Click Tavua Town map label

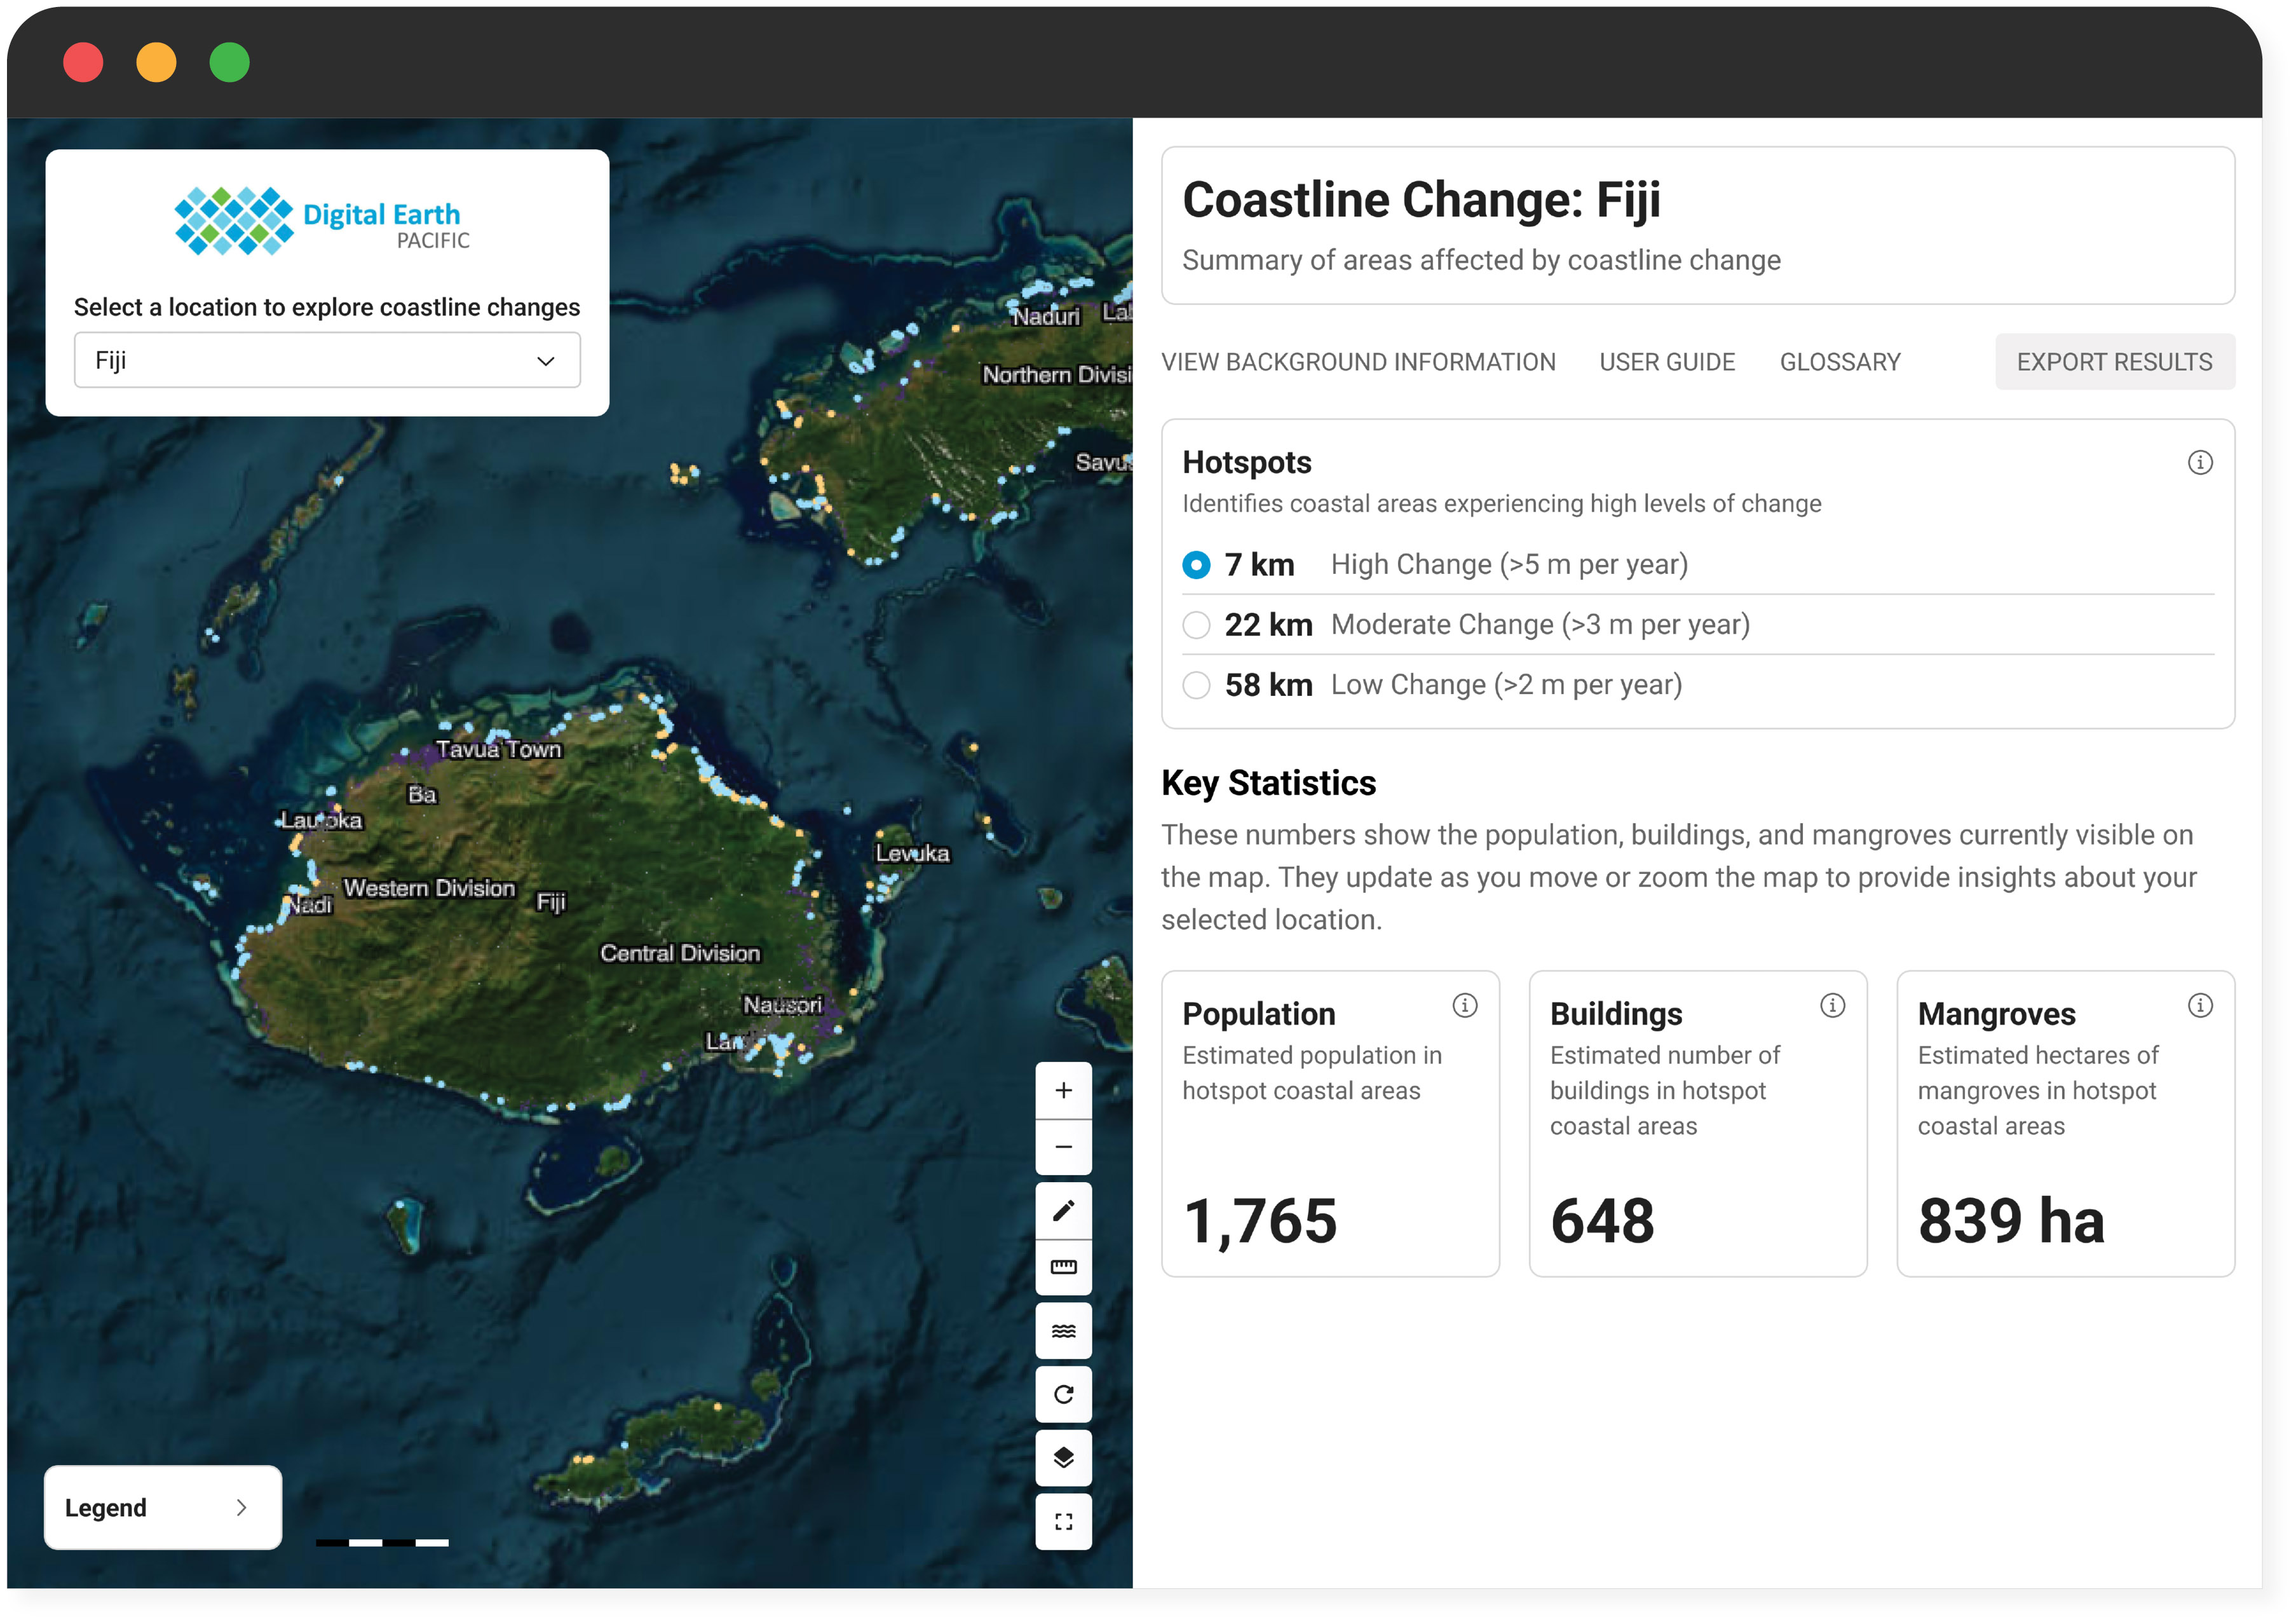(x=498, y=750)
